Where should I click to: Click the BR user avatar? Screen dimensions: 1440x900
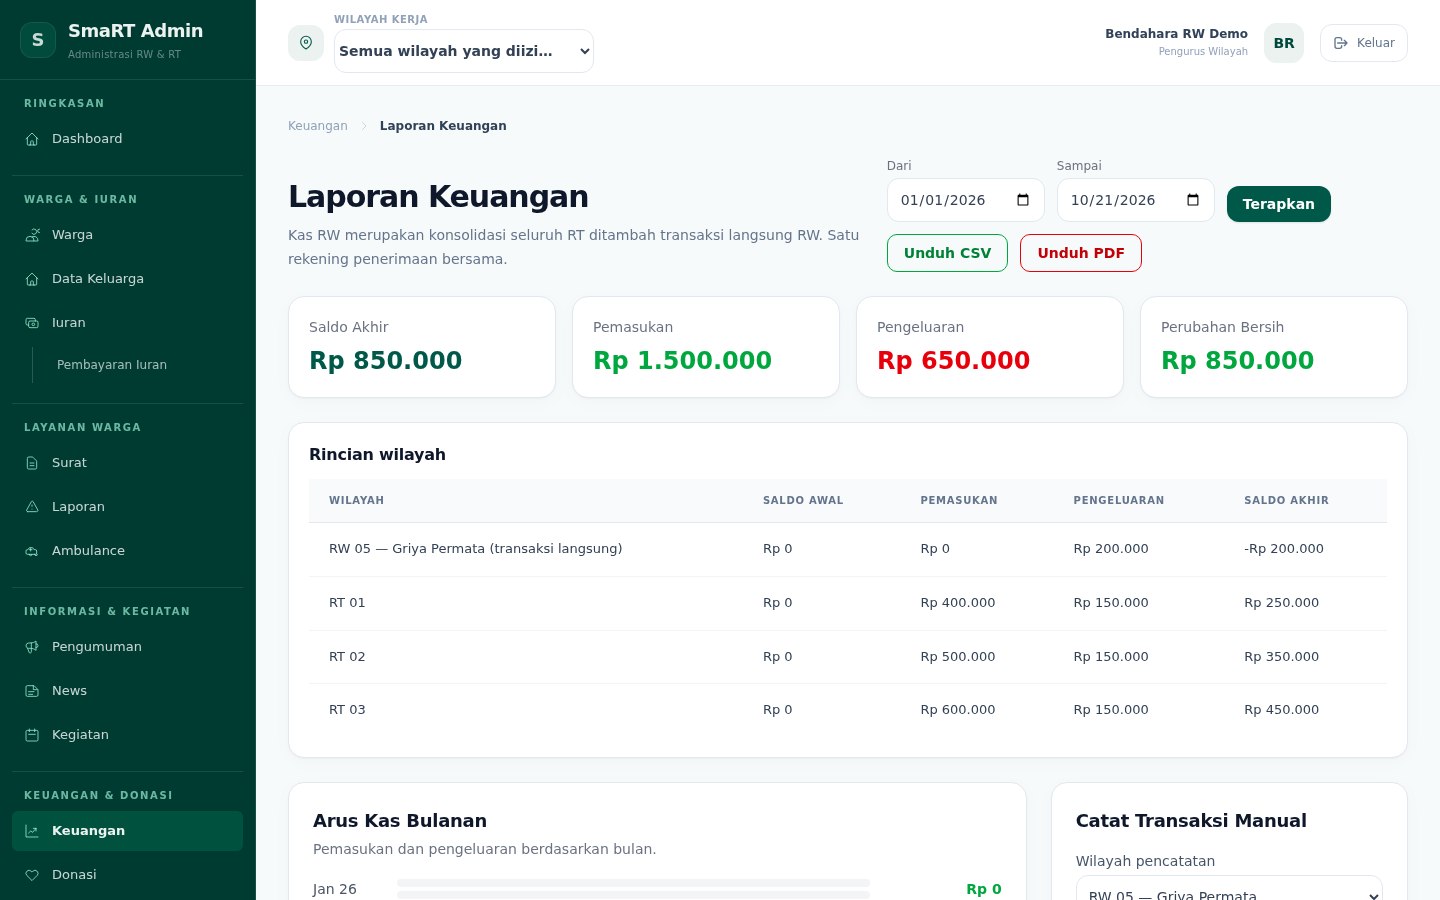pyautogui.click(x=1284, y=43)
